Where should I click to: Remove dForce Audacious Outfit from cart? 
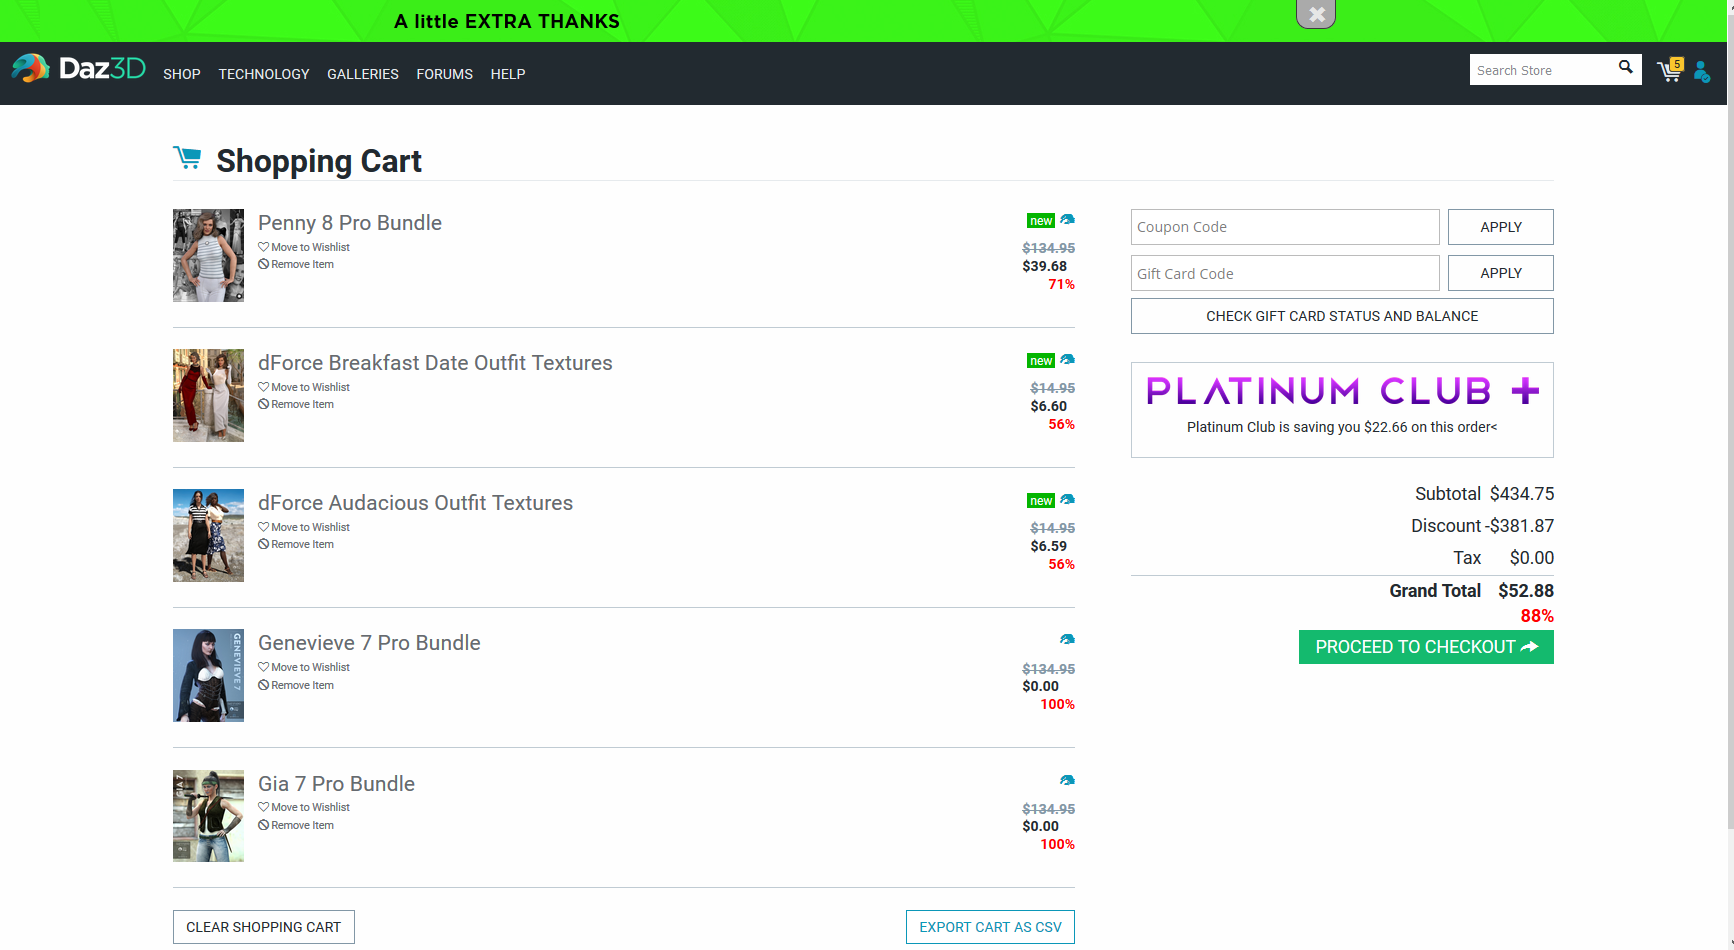pyautogui.click(x=296, y=544)
